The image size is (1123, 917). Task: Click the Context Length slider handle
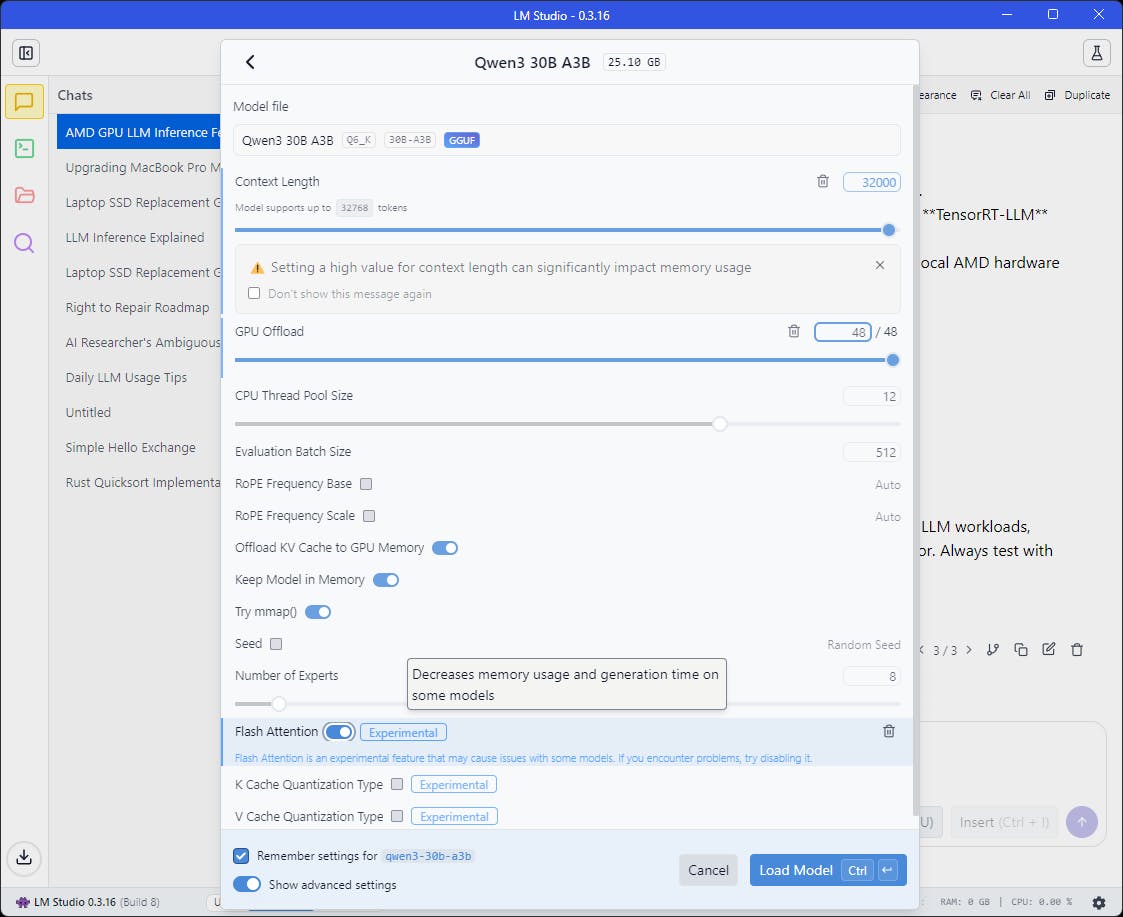pyautogui.click(x=889, y=230)
